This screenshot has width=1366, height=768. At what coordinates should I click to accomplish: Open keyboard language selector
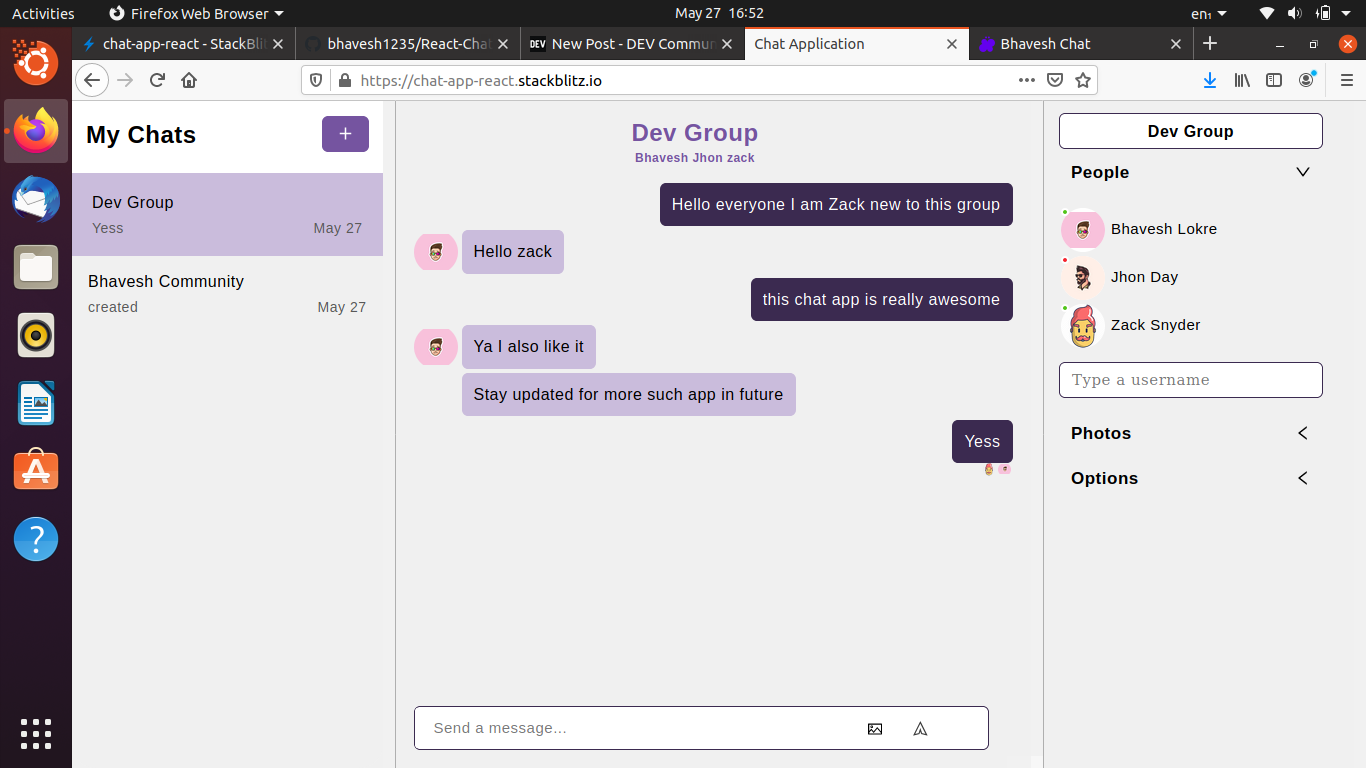point(1209,13)
